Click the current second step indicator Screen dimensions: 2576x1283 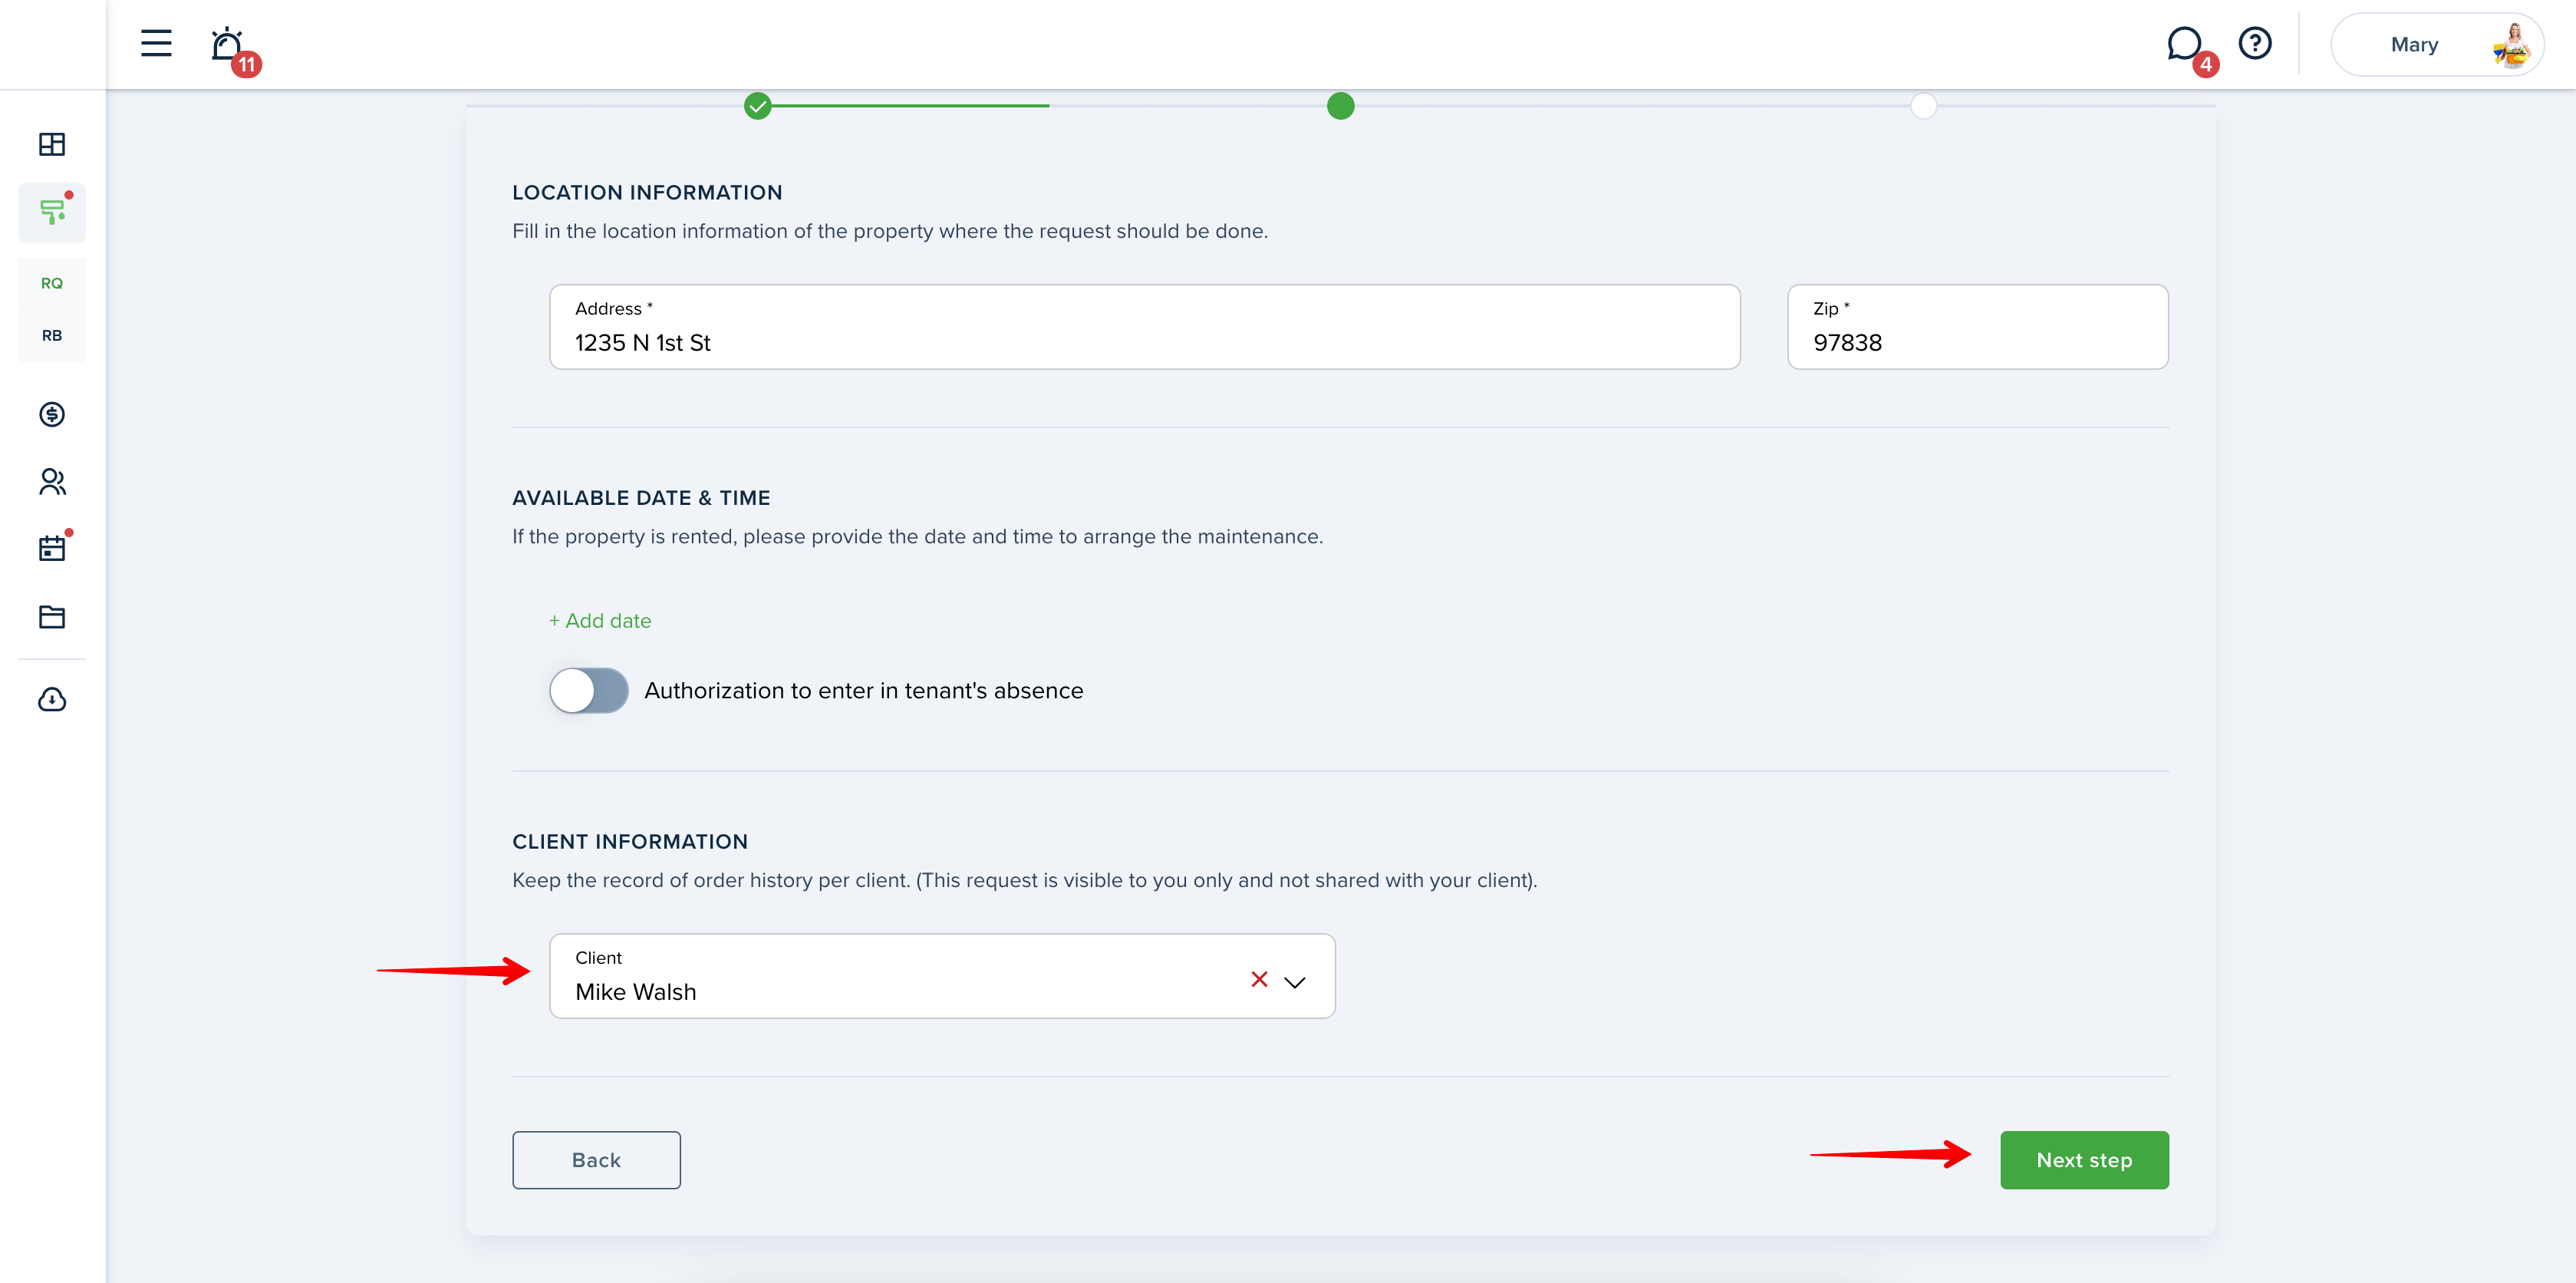click(1340, 106)
